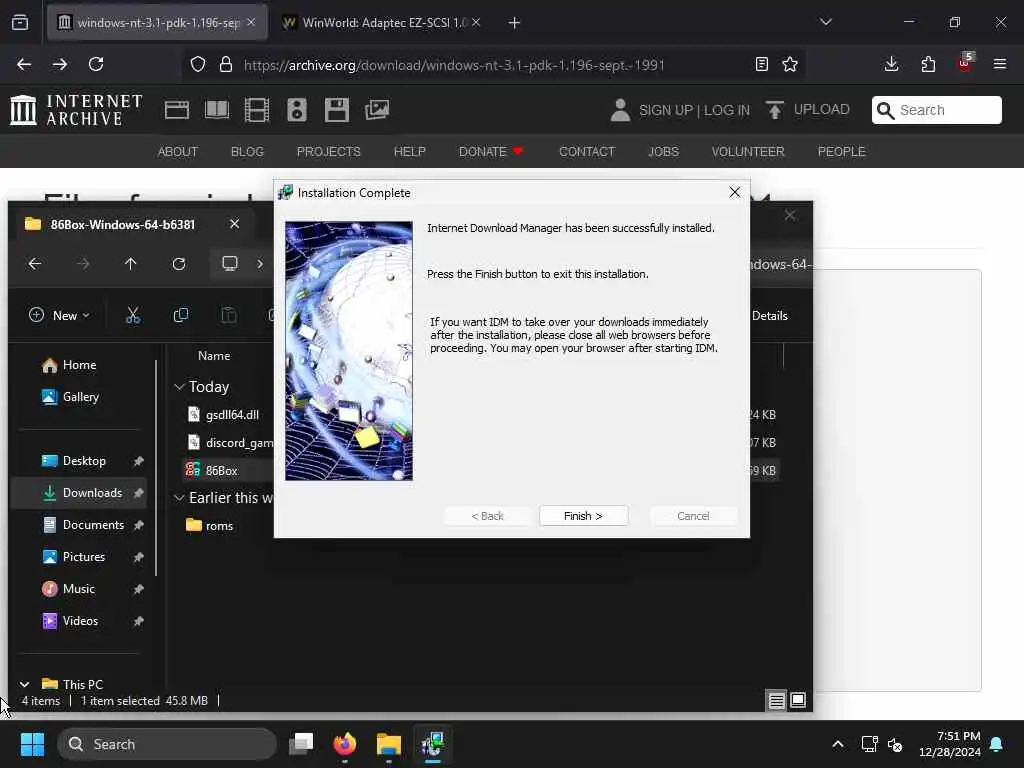Screen dimensions: 1024x768
Task: Open ABOUT menu item
Action: click(x=178, y=152)
